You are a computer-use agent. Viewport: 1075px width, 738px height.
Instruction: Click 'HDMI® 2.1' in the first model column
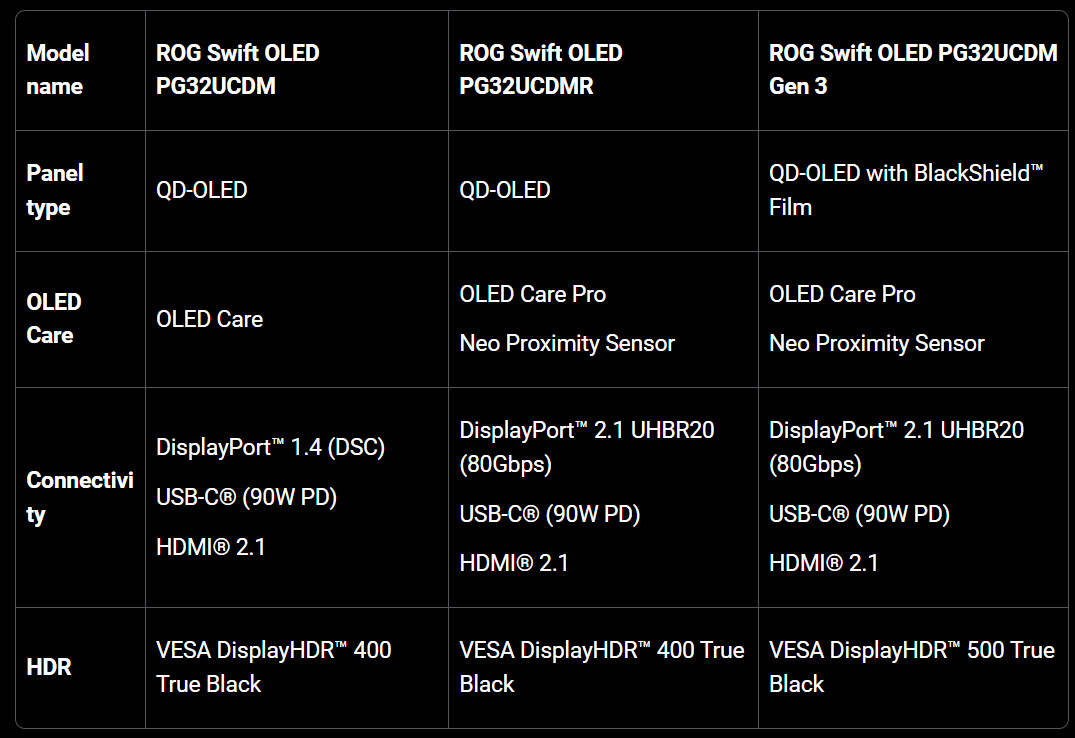point(211,546)
